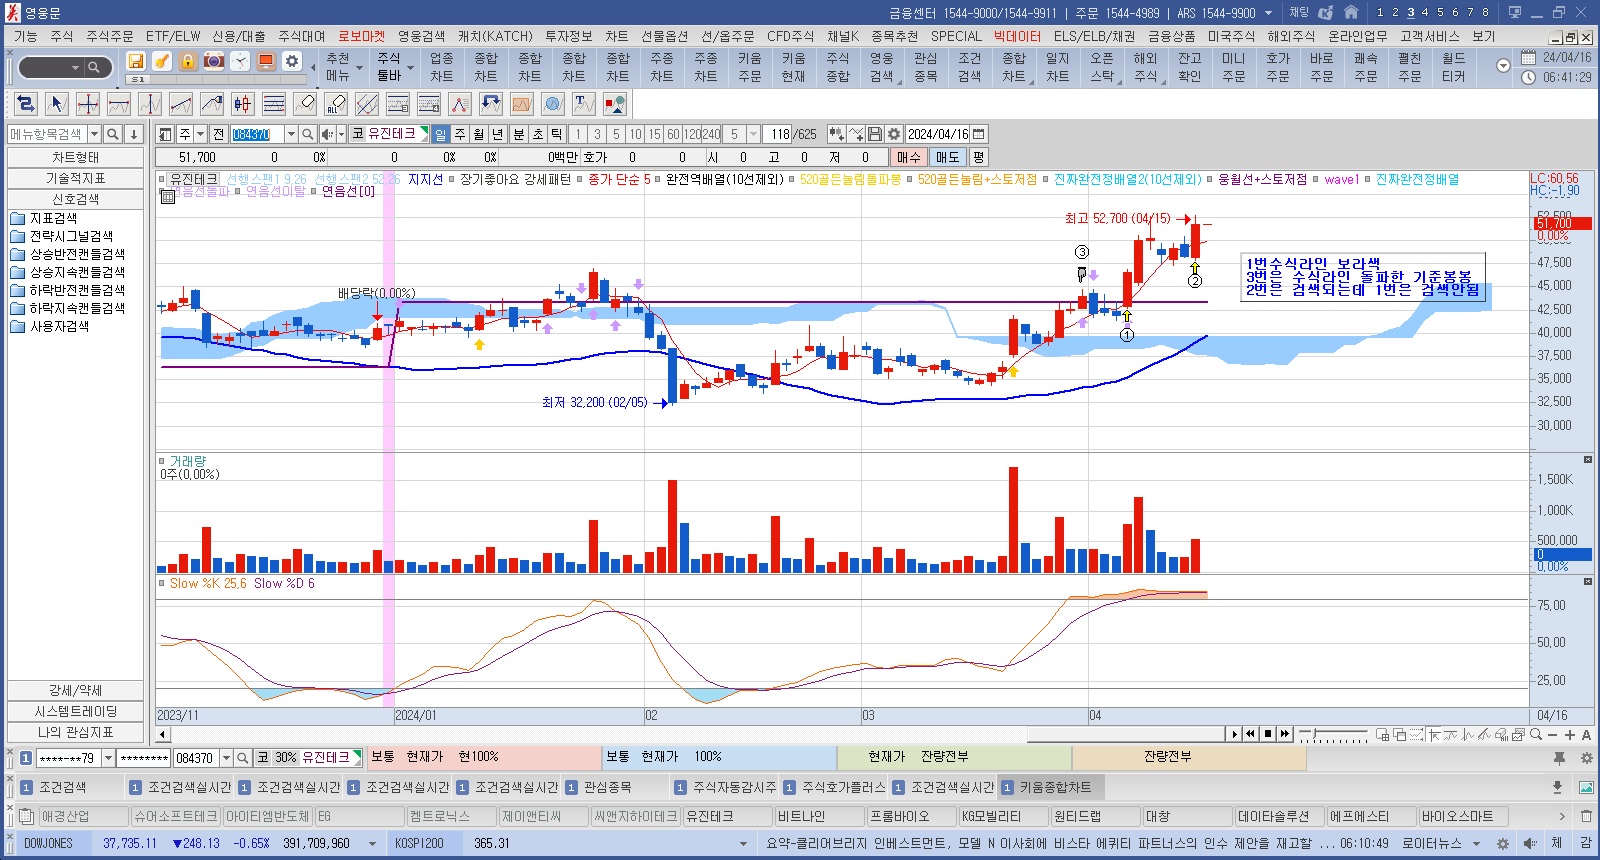Image resolution: width=1600 pixels, height=860 pixels.
Task: Toggle minute (분) chart period
Action: tap(518, 134)
